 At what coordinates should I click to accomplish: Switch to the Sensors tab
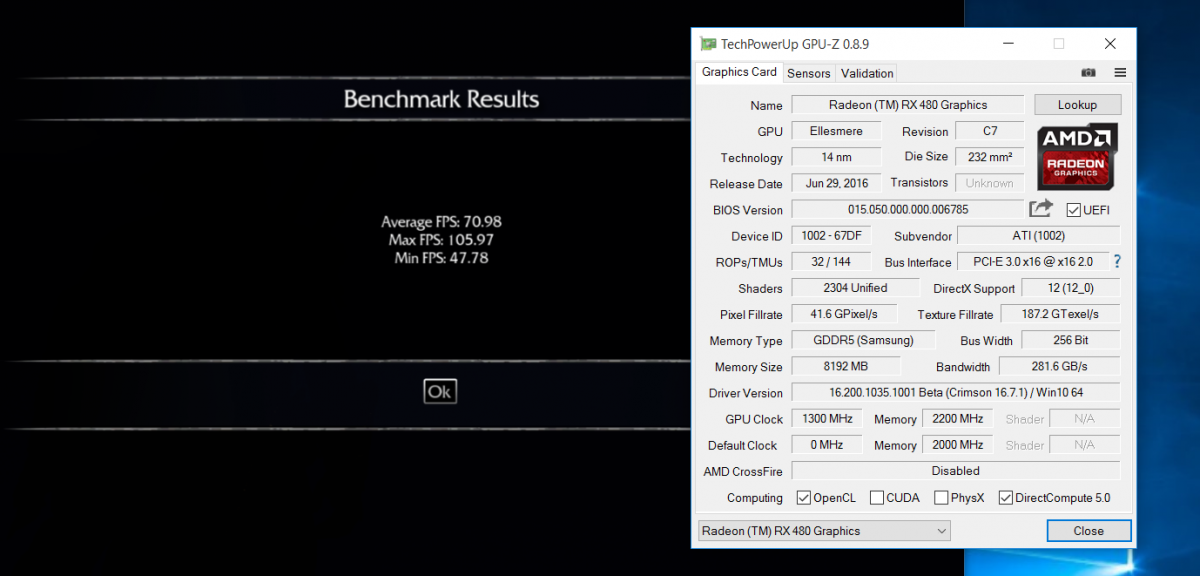pos(809,73)
